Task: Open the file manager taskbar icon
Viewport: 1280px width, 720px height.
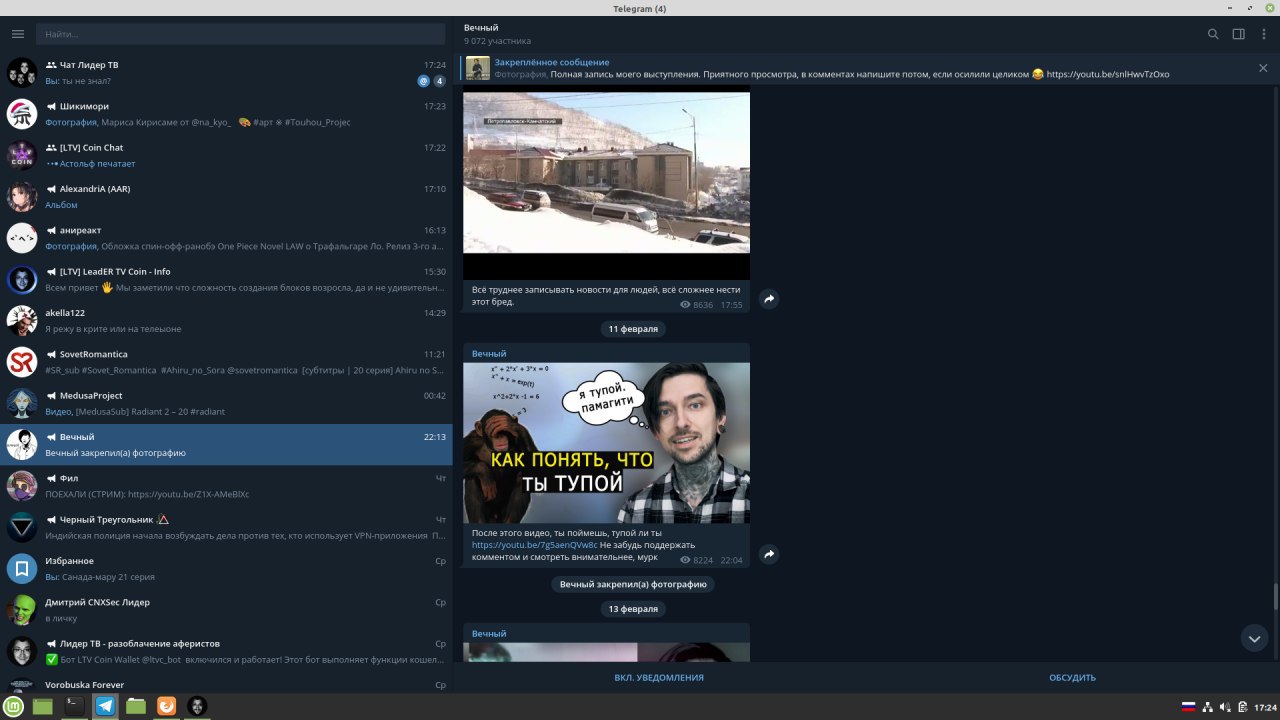Action: (136, 706)
